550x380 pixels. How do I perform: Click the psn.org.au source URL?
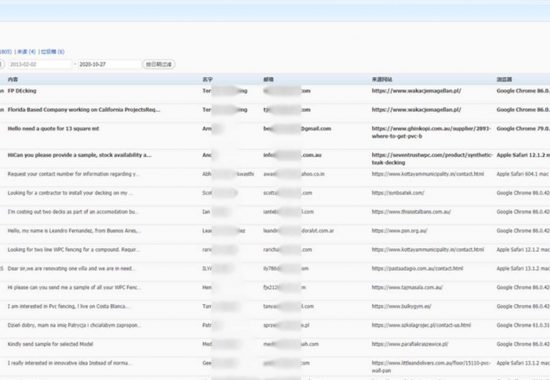(400, 231)
